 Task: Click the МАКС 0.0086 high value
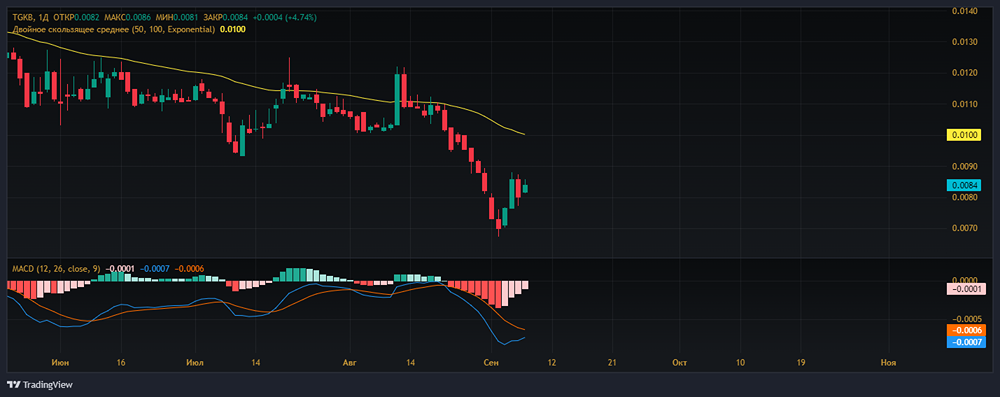pyautogui.click(x=128, y=17)
